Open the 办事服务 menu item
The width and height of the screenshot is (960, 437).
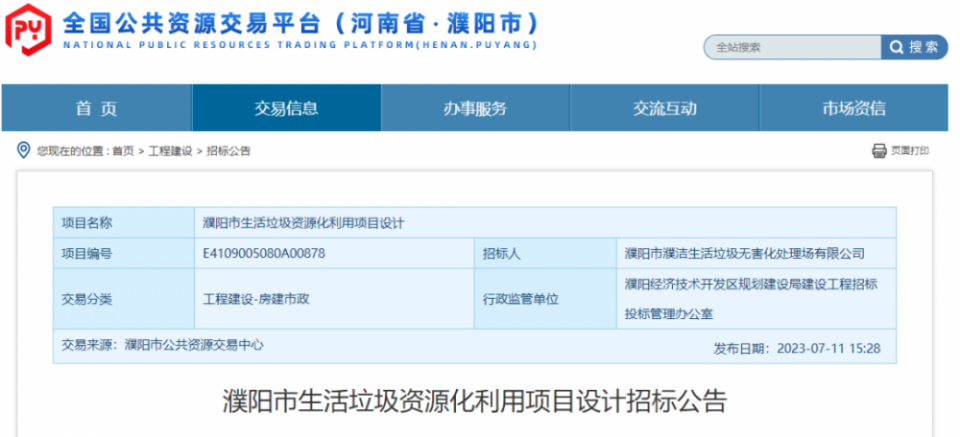(x=475, y=109)
